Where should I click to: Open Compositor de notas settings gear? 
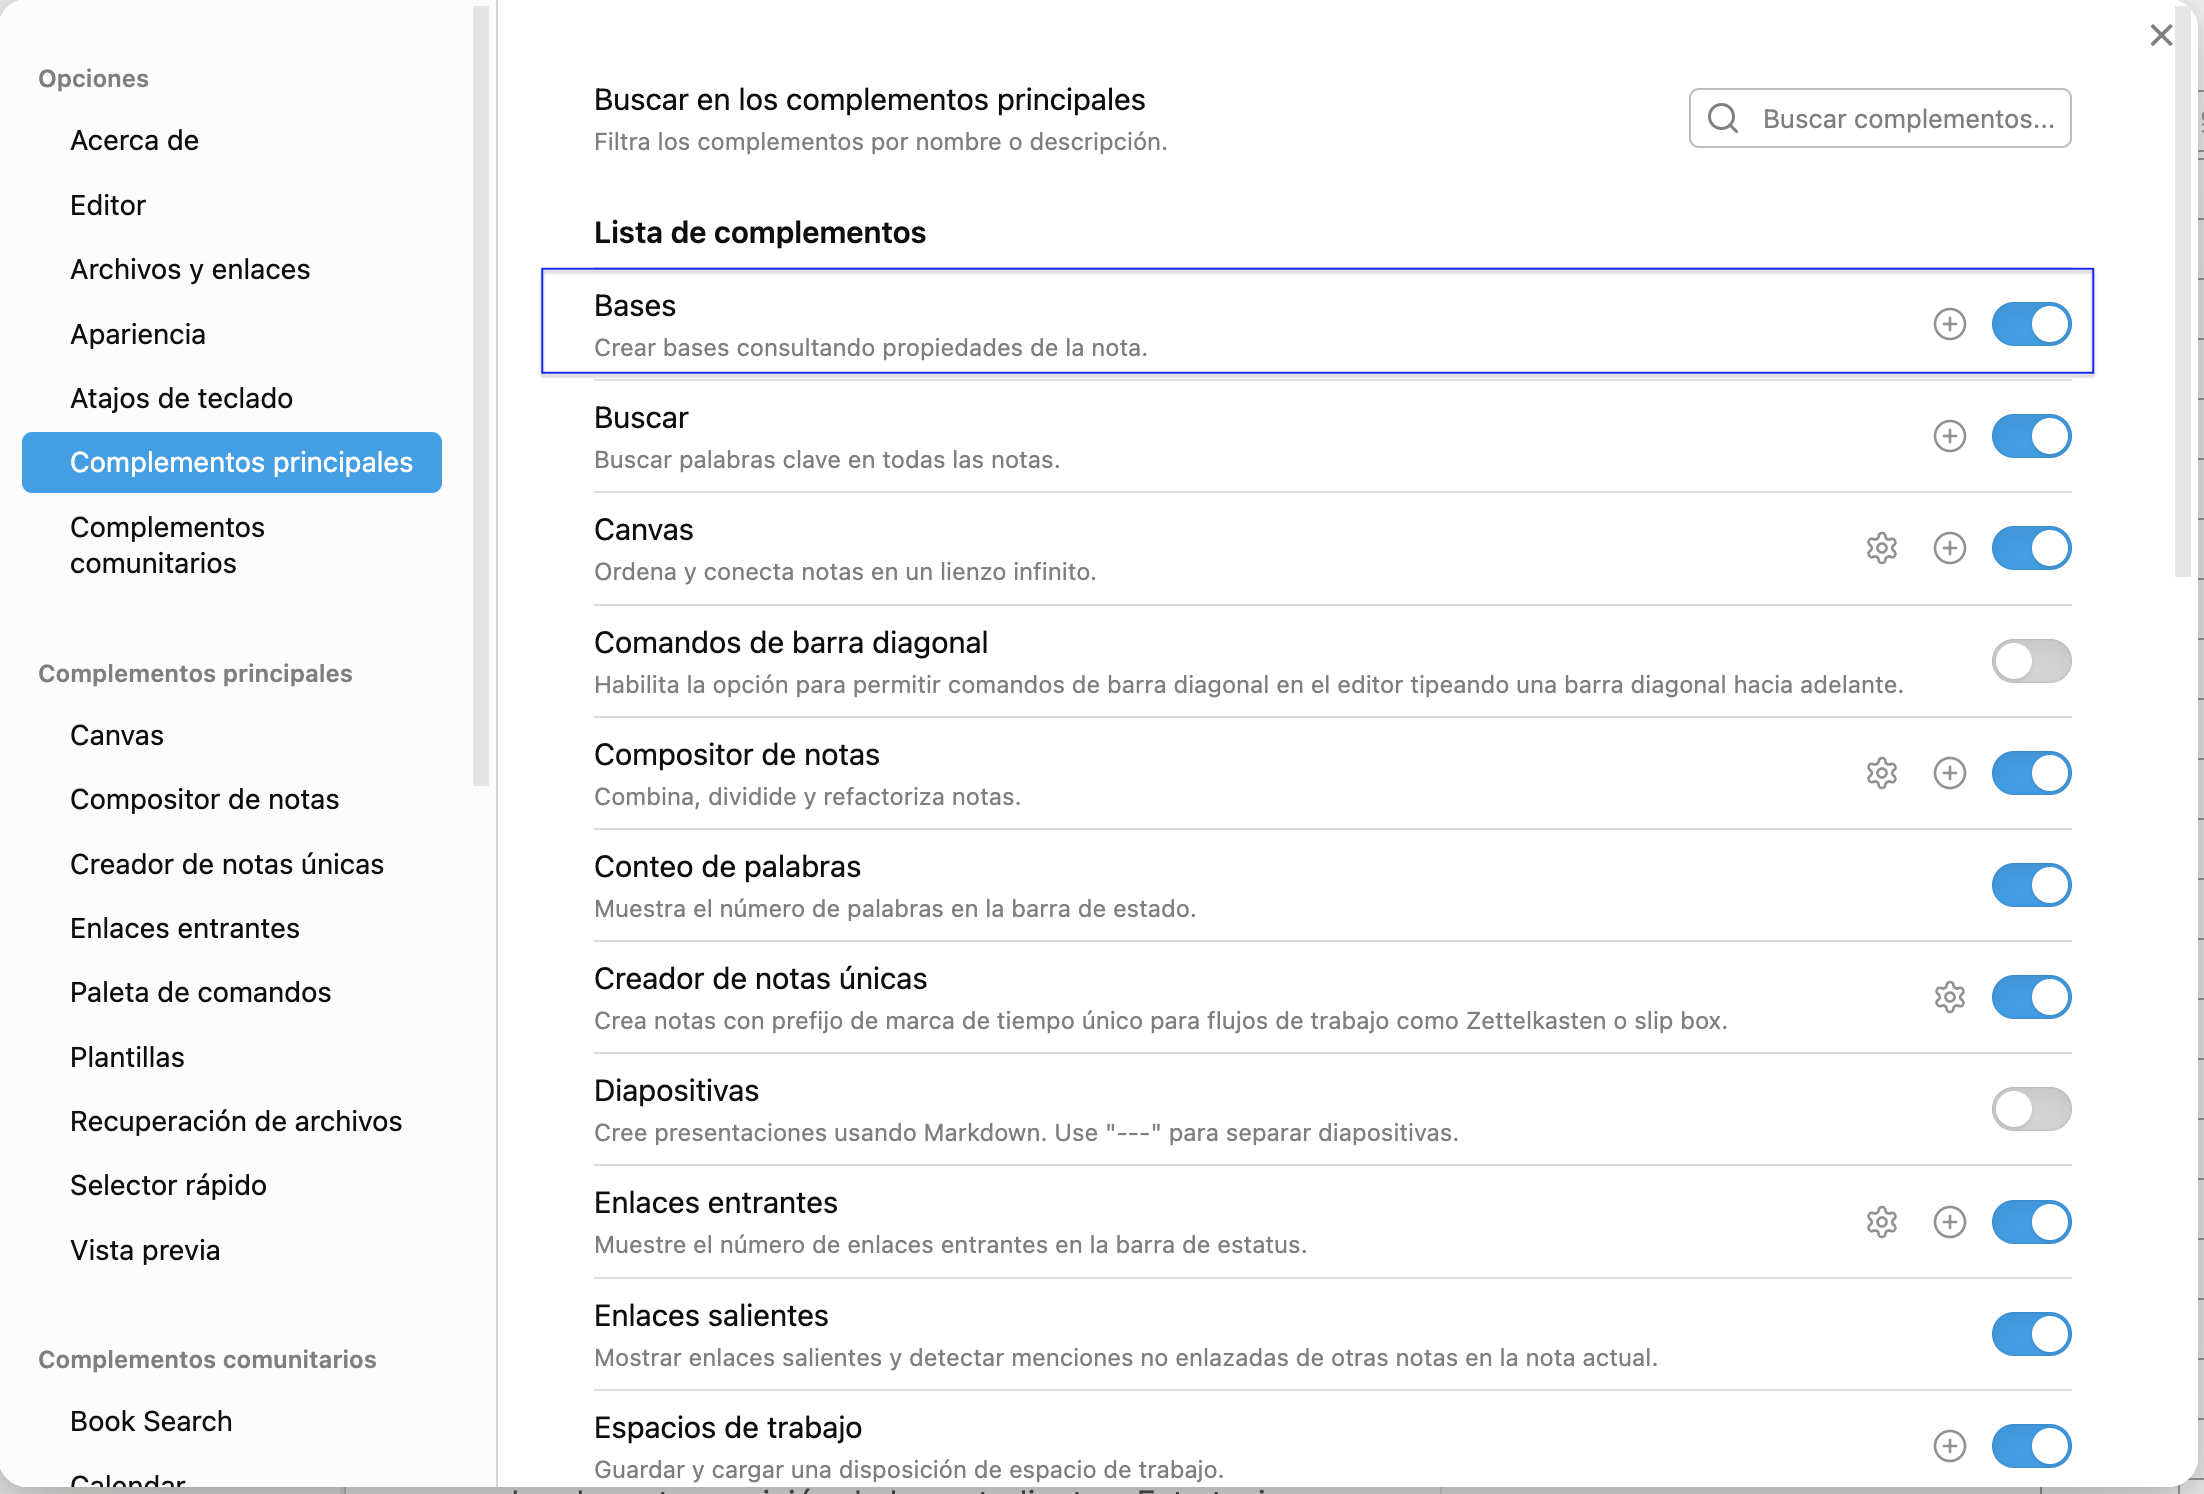pyautogui.click(x=1881, y=773)
